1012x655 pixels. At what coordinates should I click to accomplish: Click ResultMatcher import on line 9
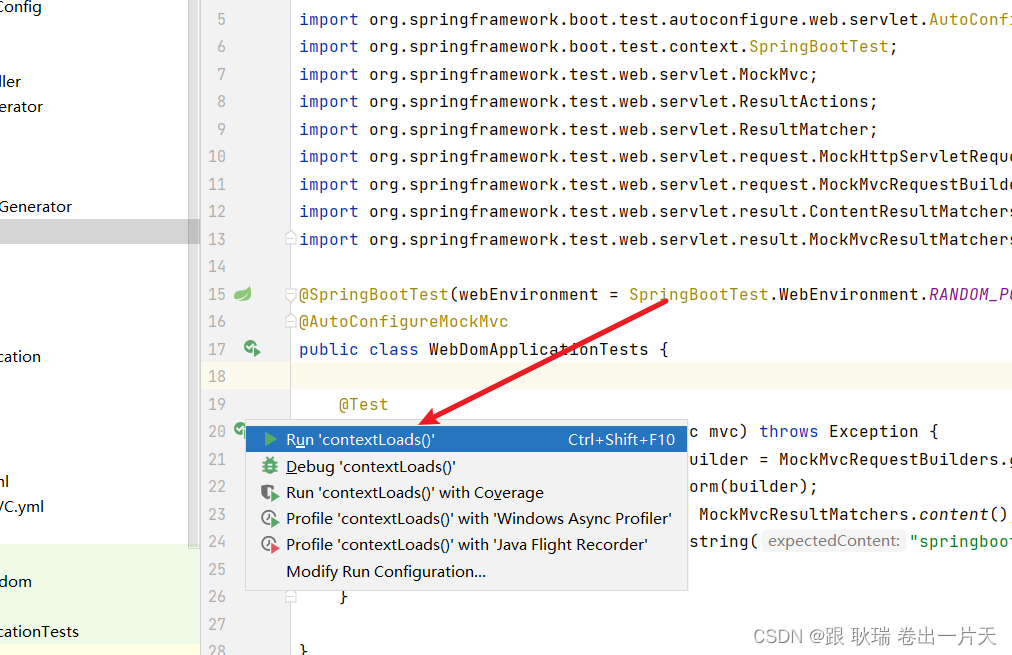click(804, 129)
